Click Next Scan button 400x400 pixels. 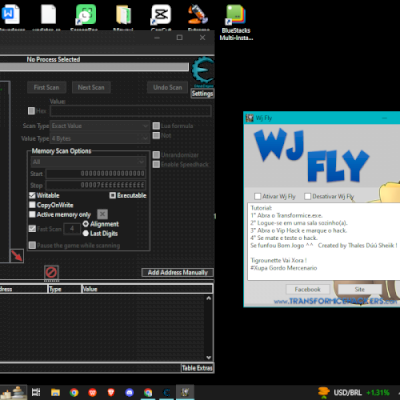pyautogui.click(x=91, y=87)
